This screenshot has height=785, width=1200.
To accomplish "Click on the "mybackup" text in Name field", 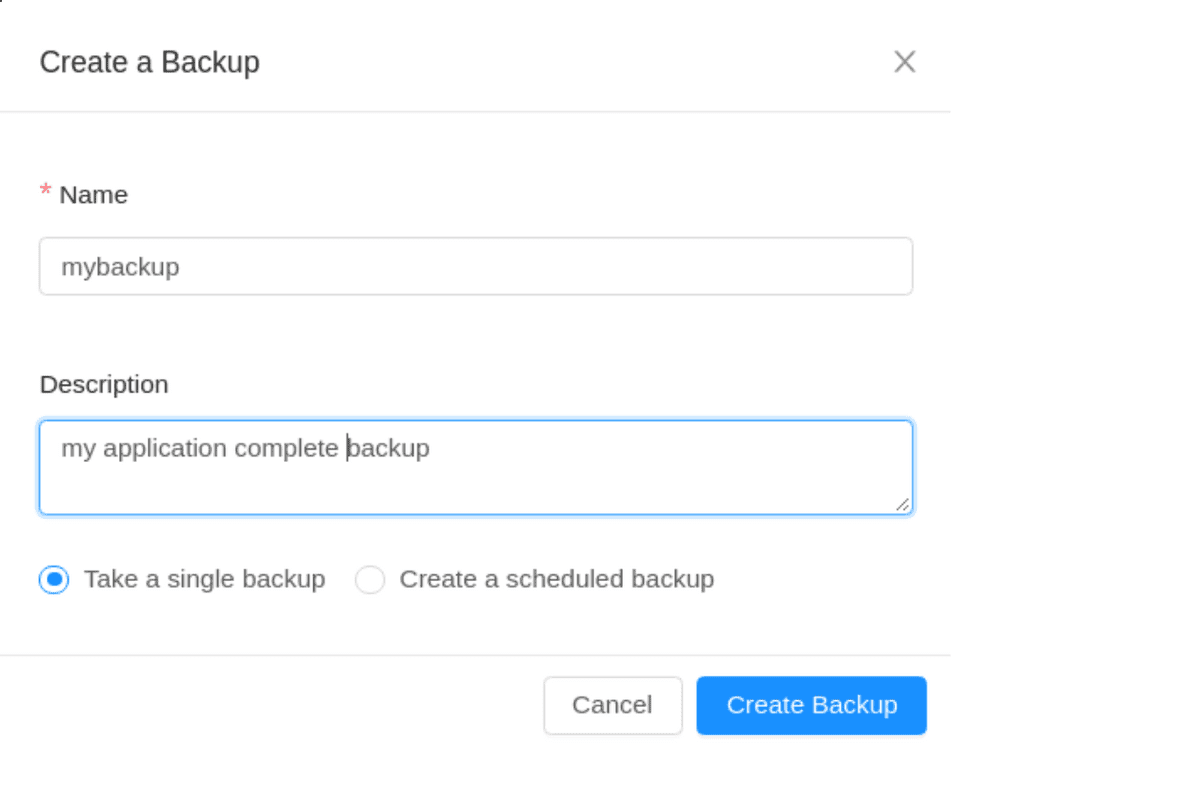I will pyautogui.click(x=121, y=267).
